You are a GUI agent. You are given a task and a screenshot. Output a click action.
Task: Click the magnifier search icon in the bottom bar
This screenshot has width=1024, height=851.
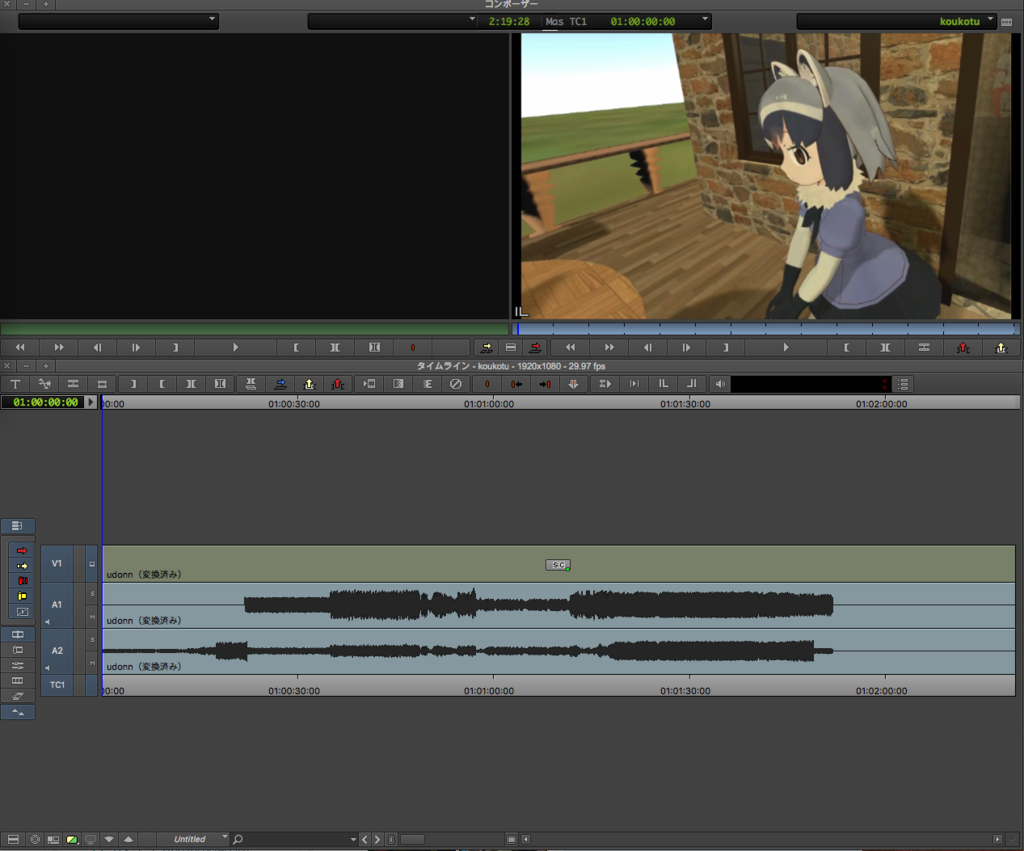(238, 839)
